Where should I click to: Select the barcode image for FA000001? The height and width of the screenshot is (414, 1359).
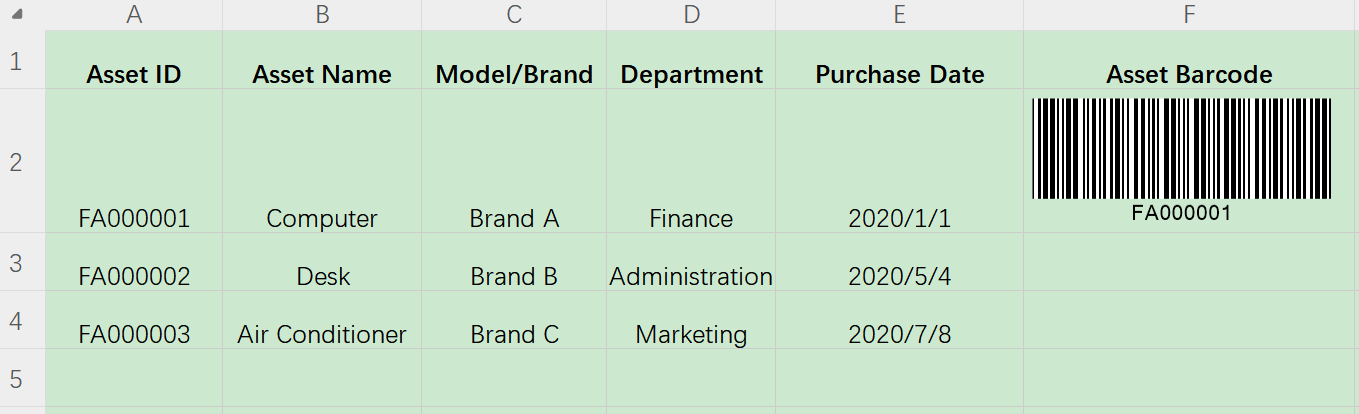(x=1181, y=158)
